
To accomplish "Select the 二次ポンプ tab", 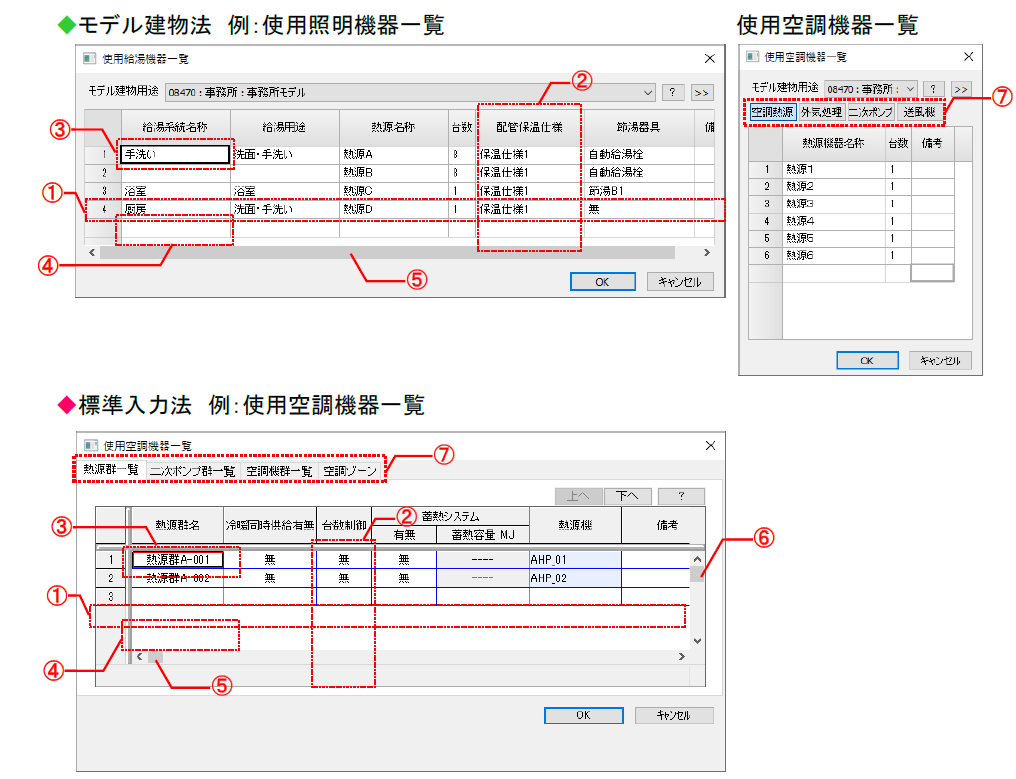I will (871, 112).
